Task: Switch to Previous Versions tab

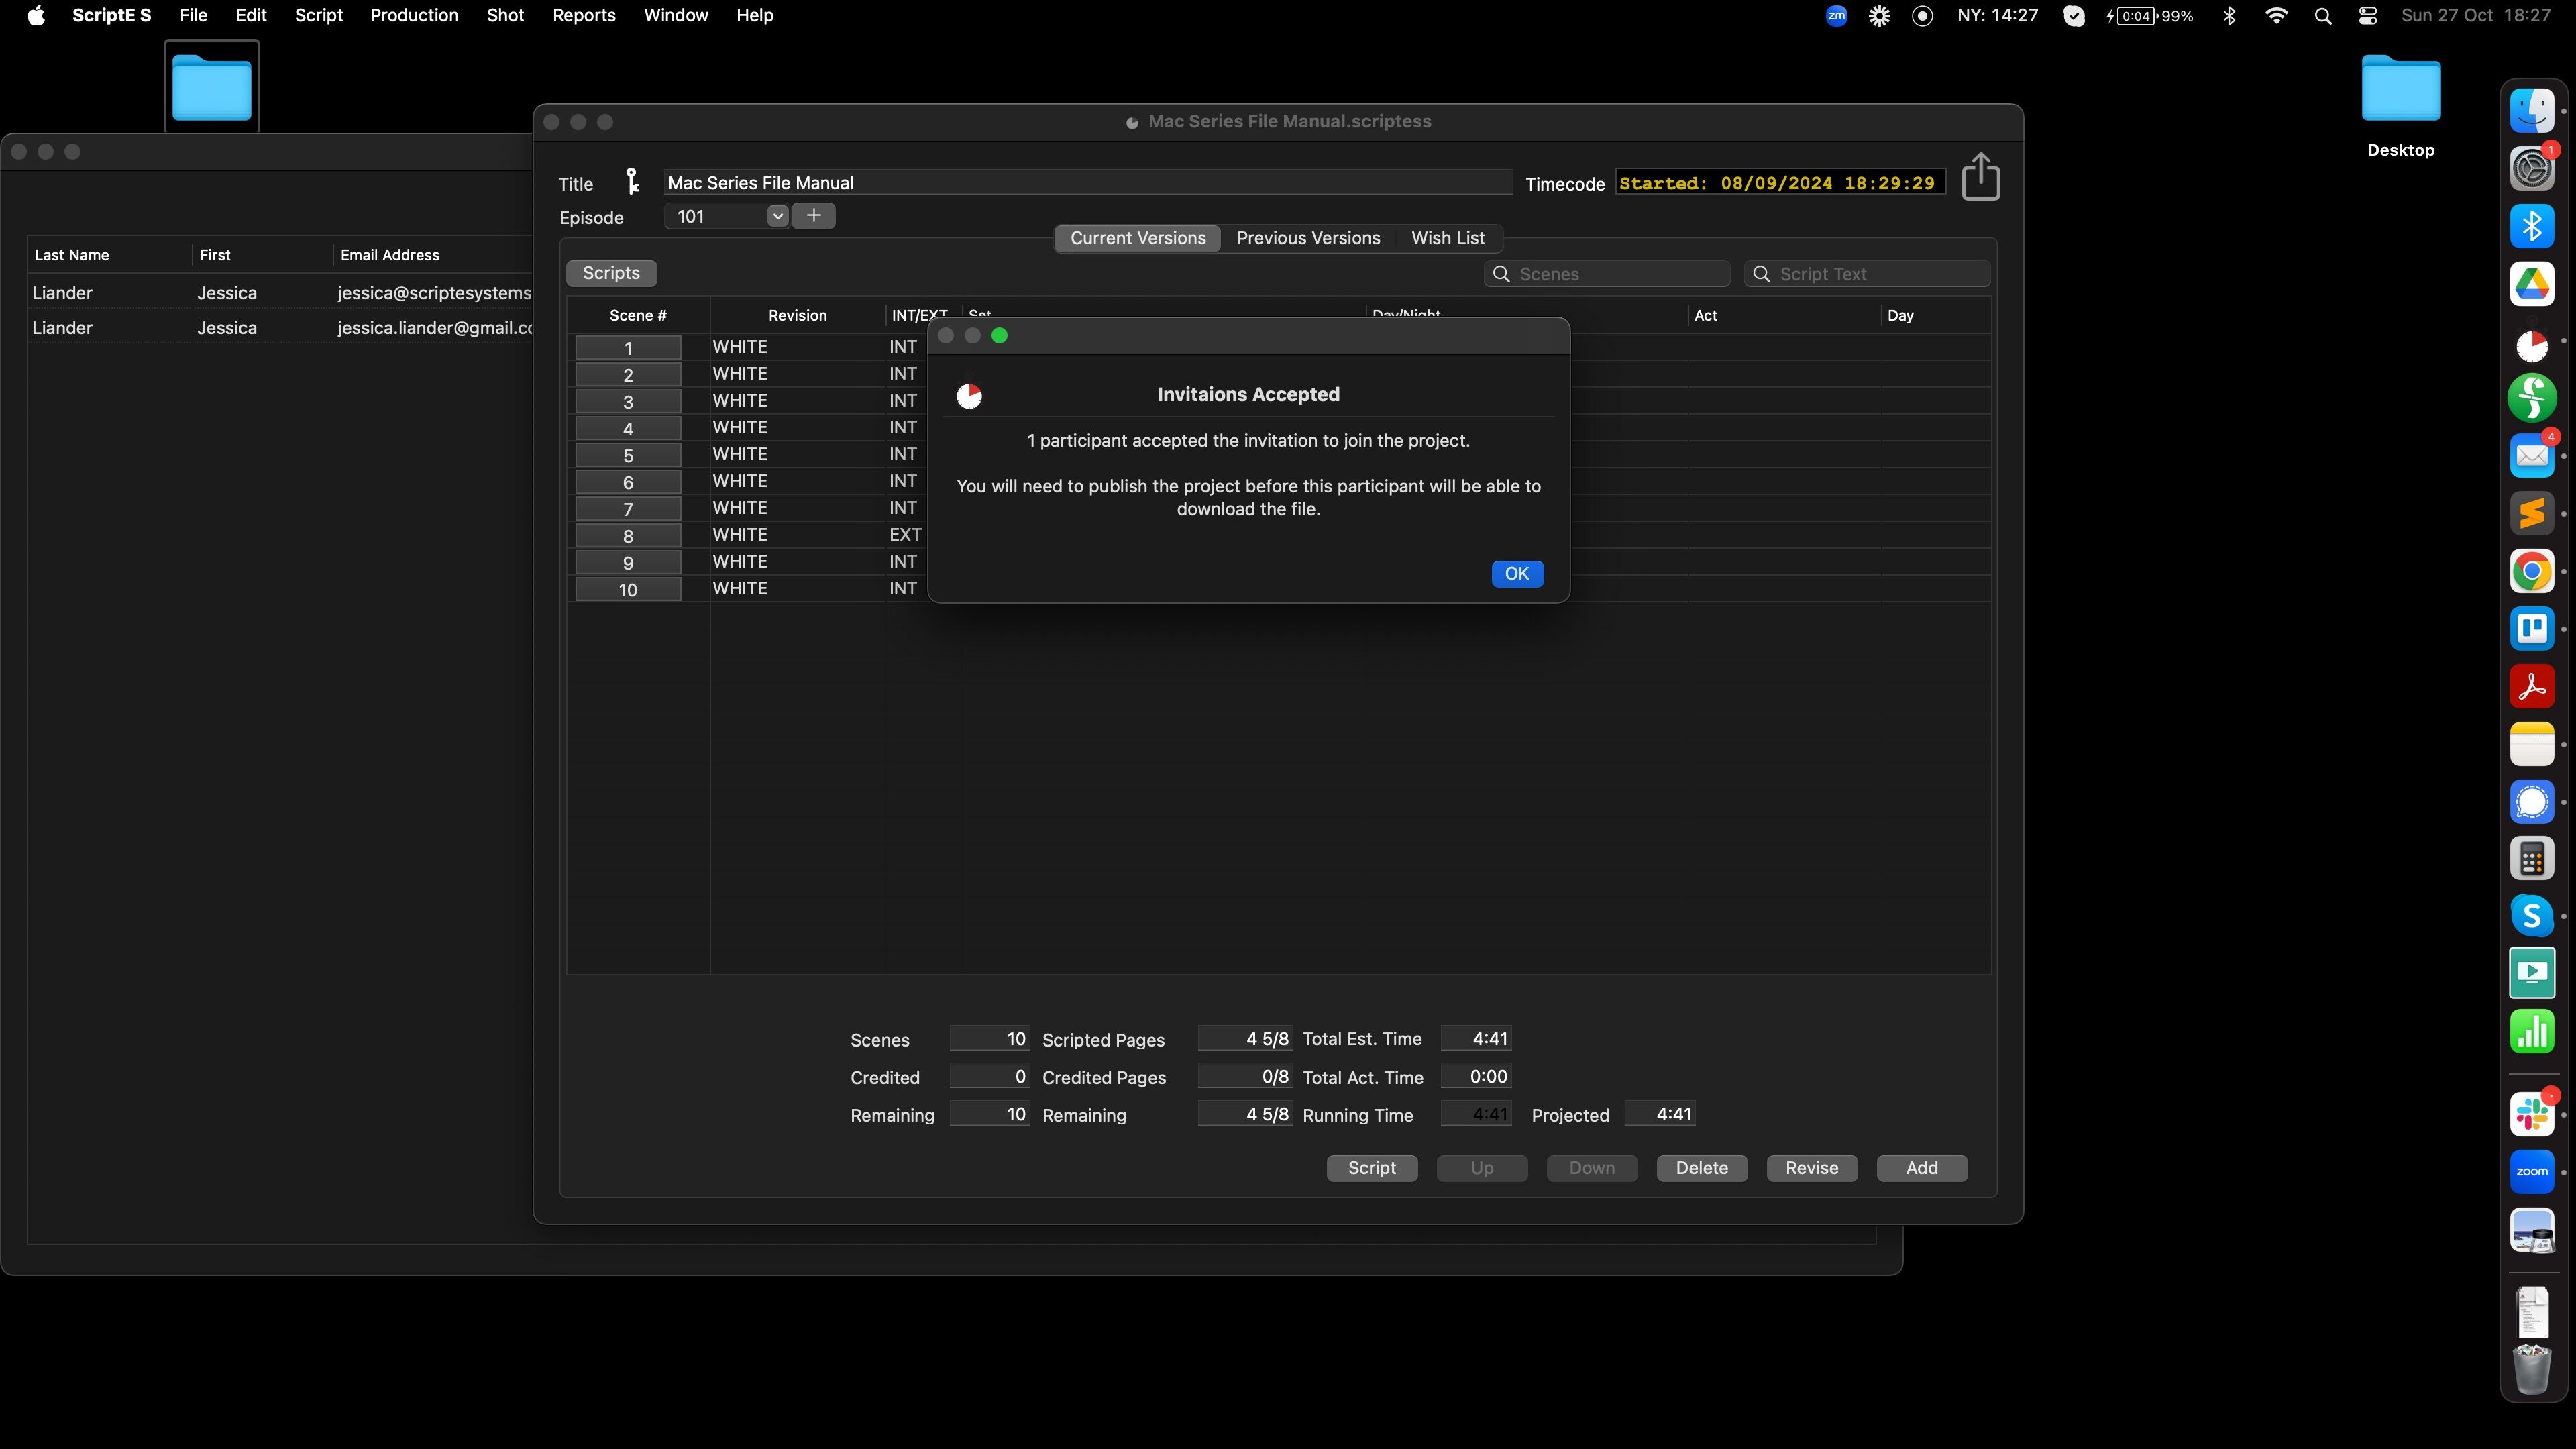Action: click(x=1308, y=238)
